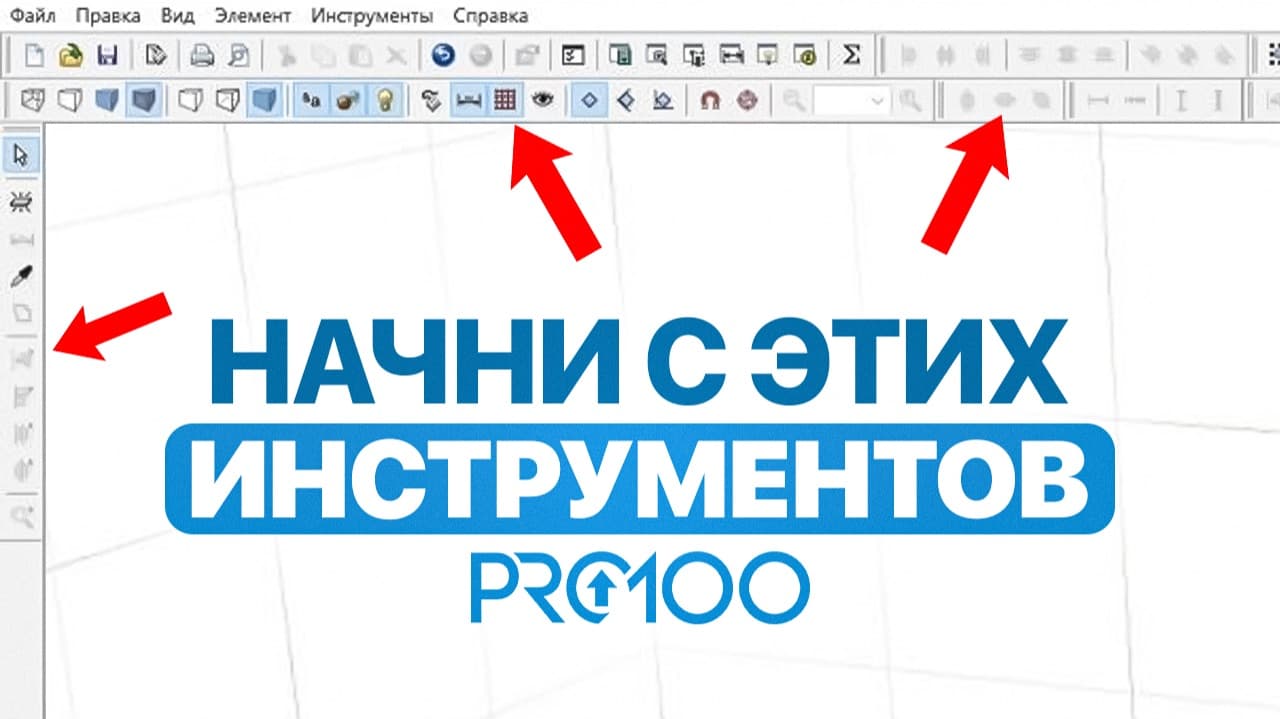
Task: Click the greyed-out shape tool below the eyedropper
Action: click(x=21, y=313)
